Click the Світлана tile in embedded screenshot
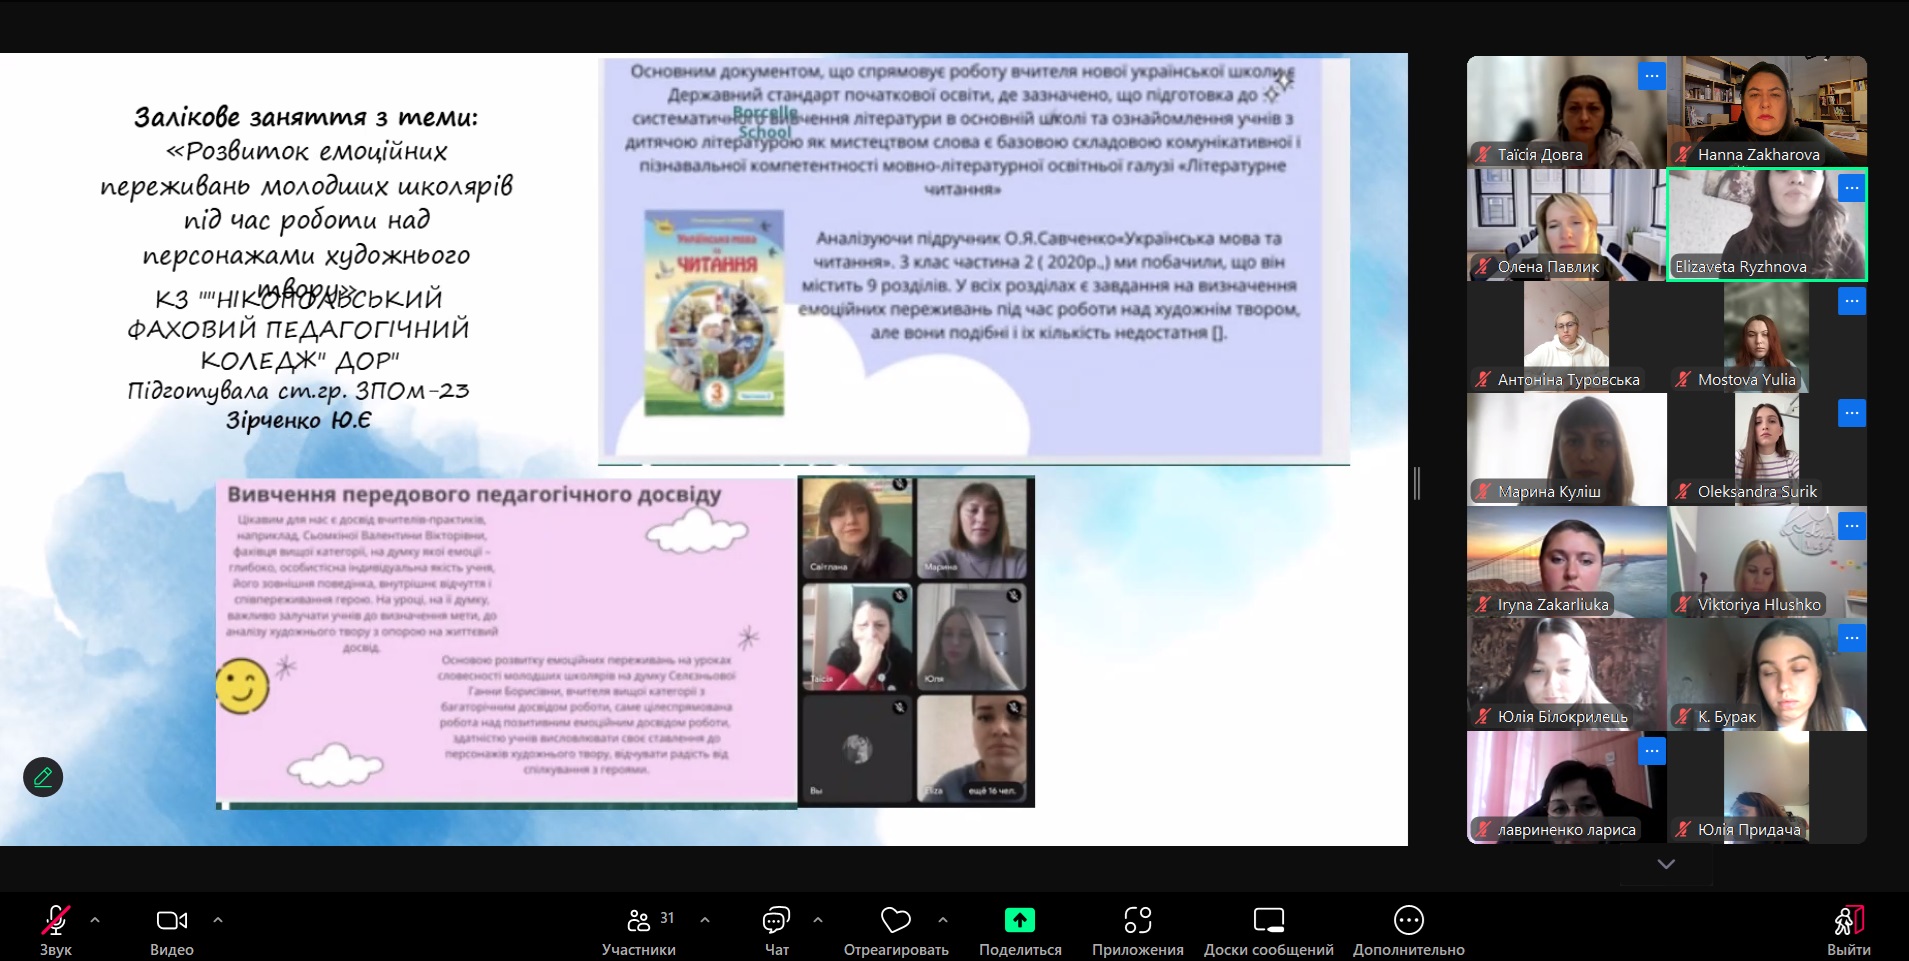The height and width of the screenshot is (961, 1909). tap(857, 527)
